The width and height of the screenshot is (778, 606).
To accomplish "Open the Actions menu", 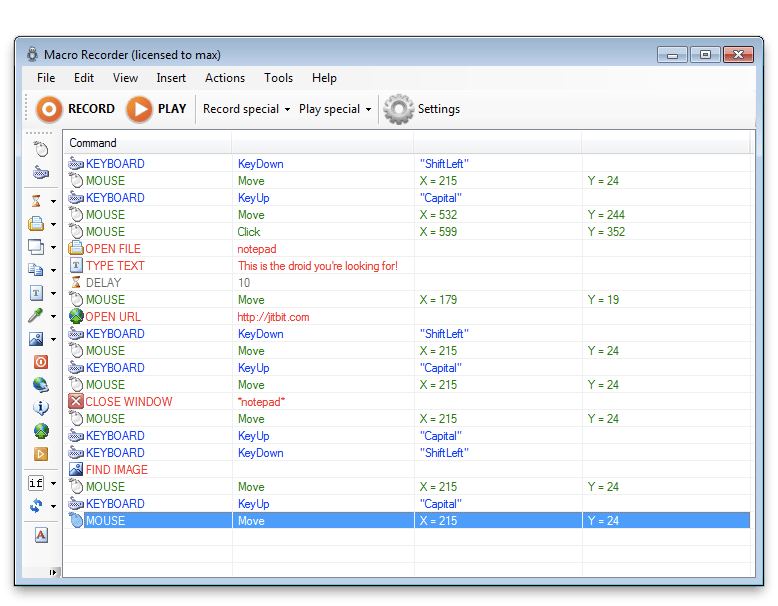I will pyautogui.click(x=225, y=78).
